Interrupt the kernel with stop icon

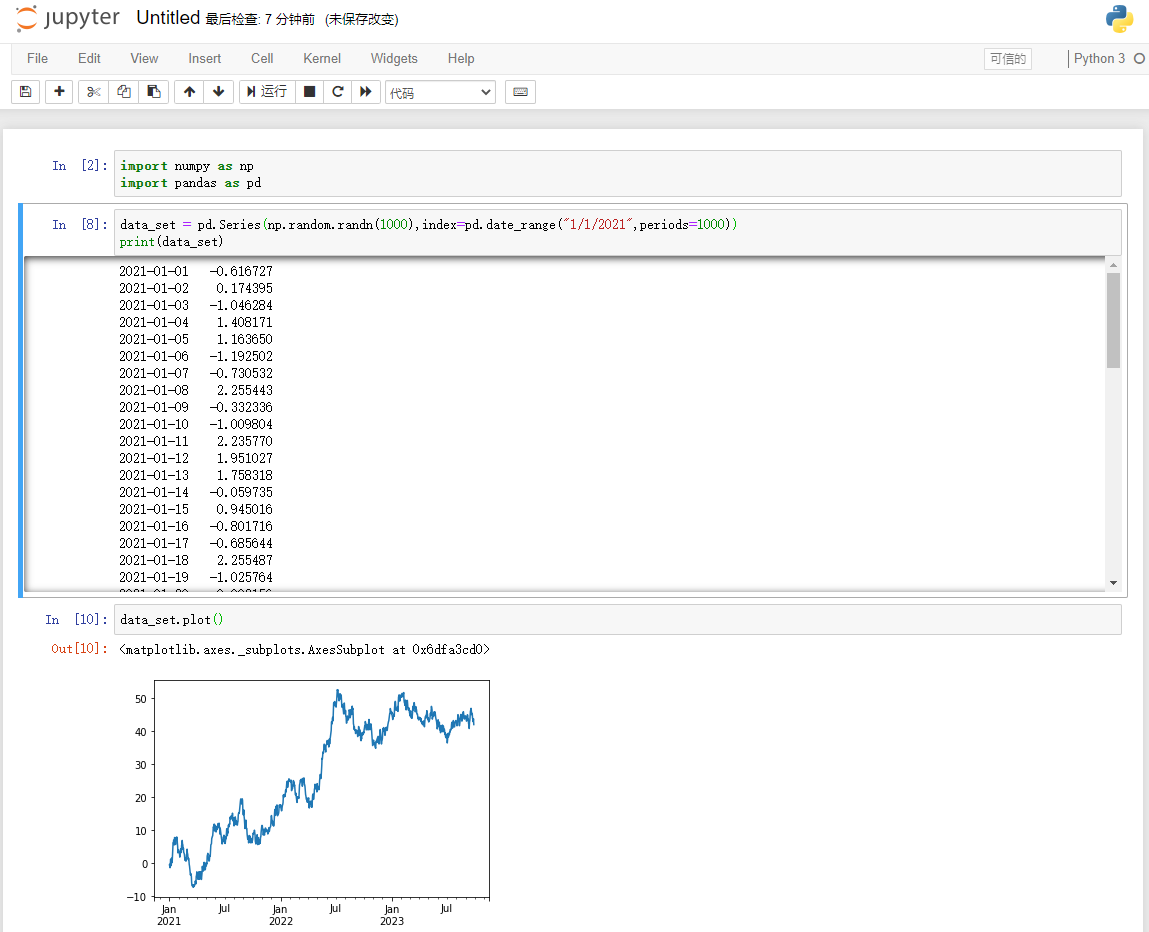point(309,91)
